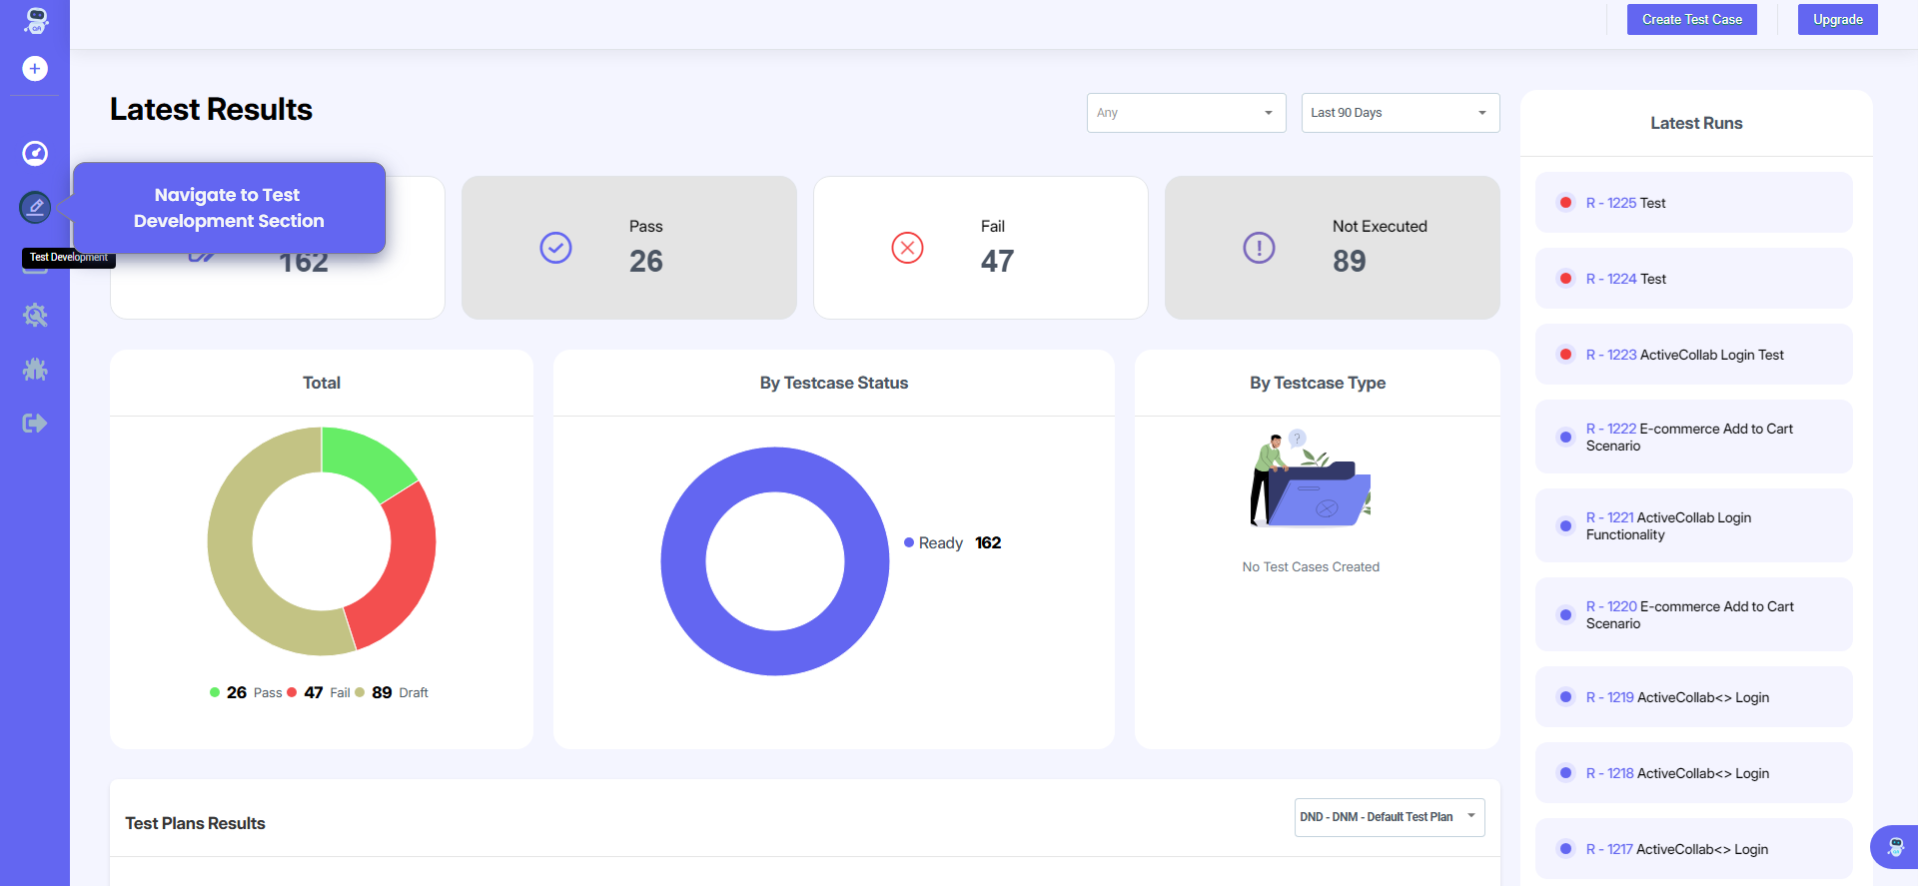Click the Create Test Case button
This screenshot has height=886, width=1918.
[1691, 20]
